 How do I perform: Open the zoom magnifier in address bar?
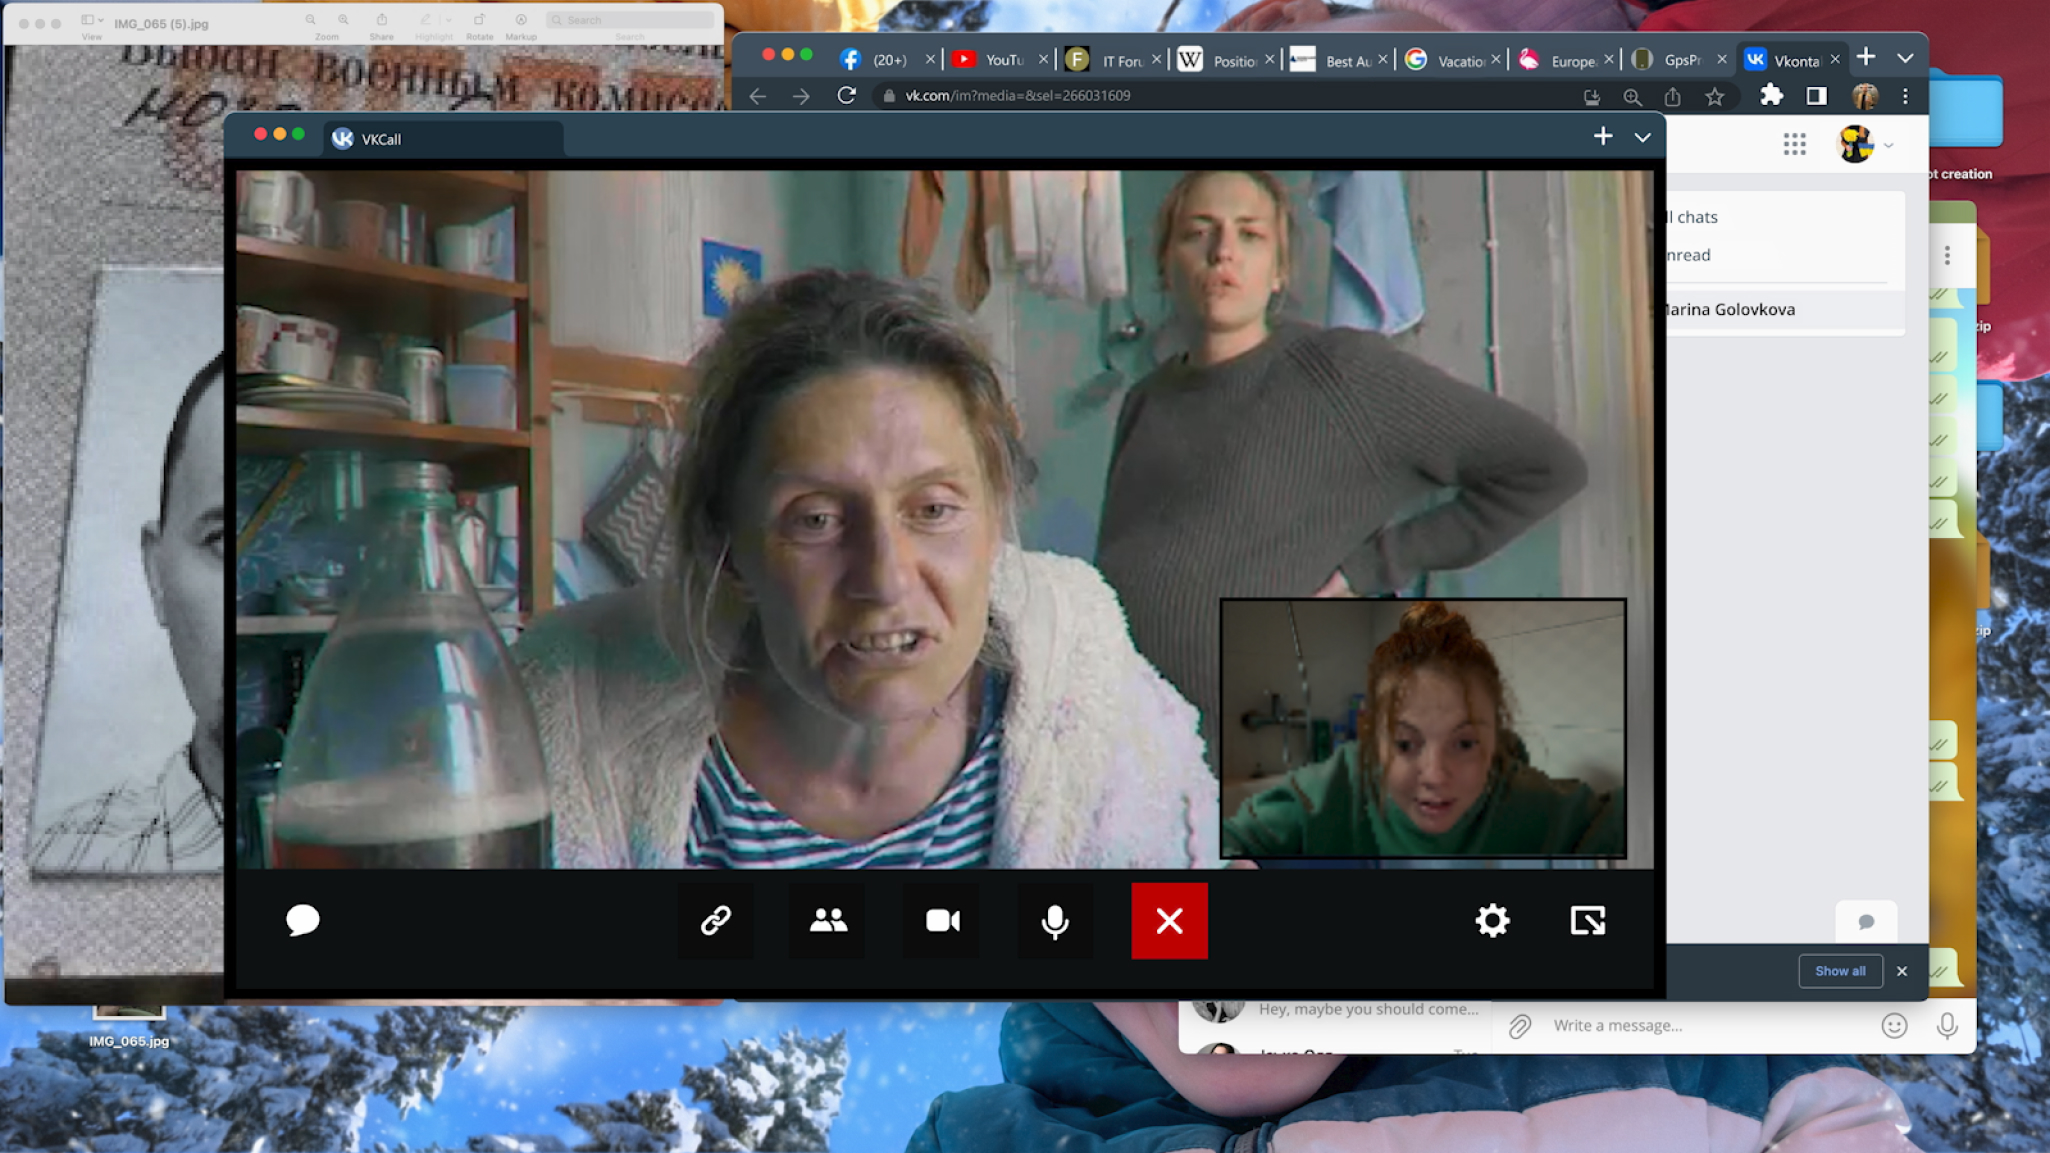coord(1632,96)
